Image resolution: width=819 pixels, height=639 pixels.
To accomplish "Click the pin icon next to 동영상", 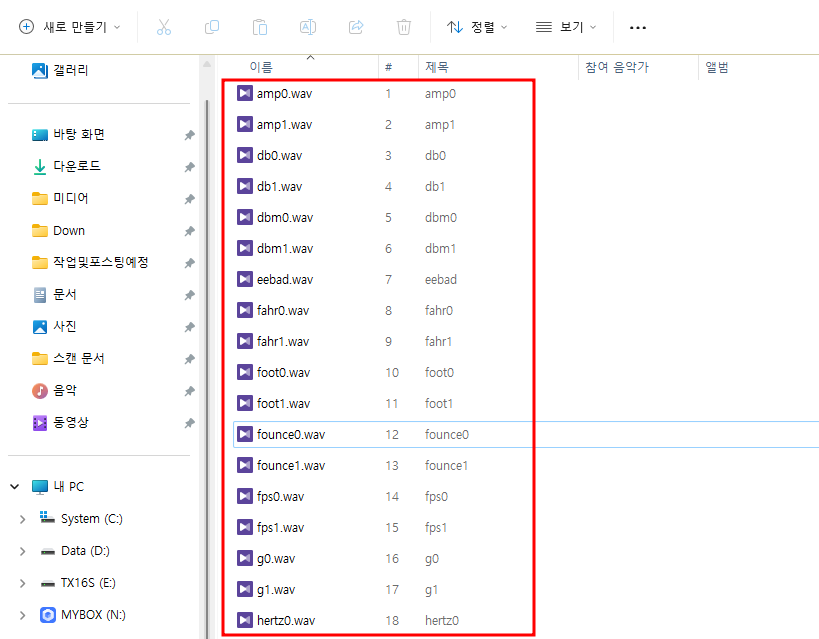I will 190,423.
